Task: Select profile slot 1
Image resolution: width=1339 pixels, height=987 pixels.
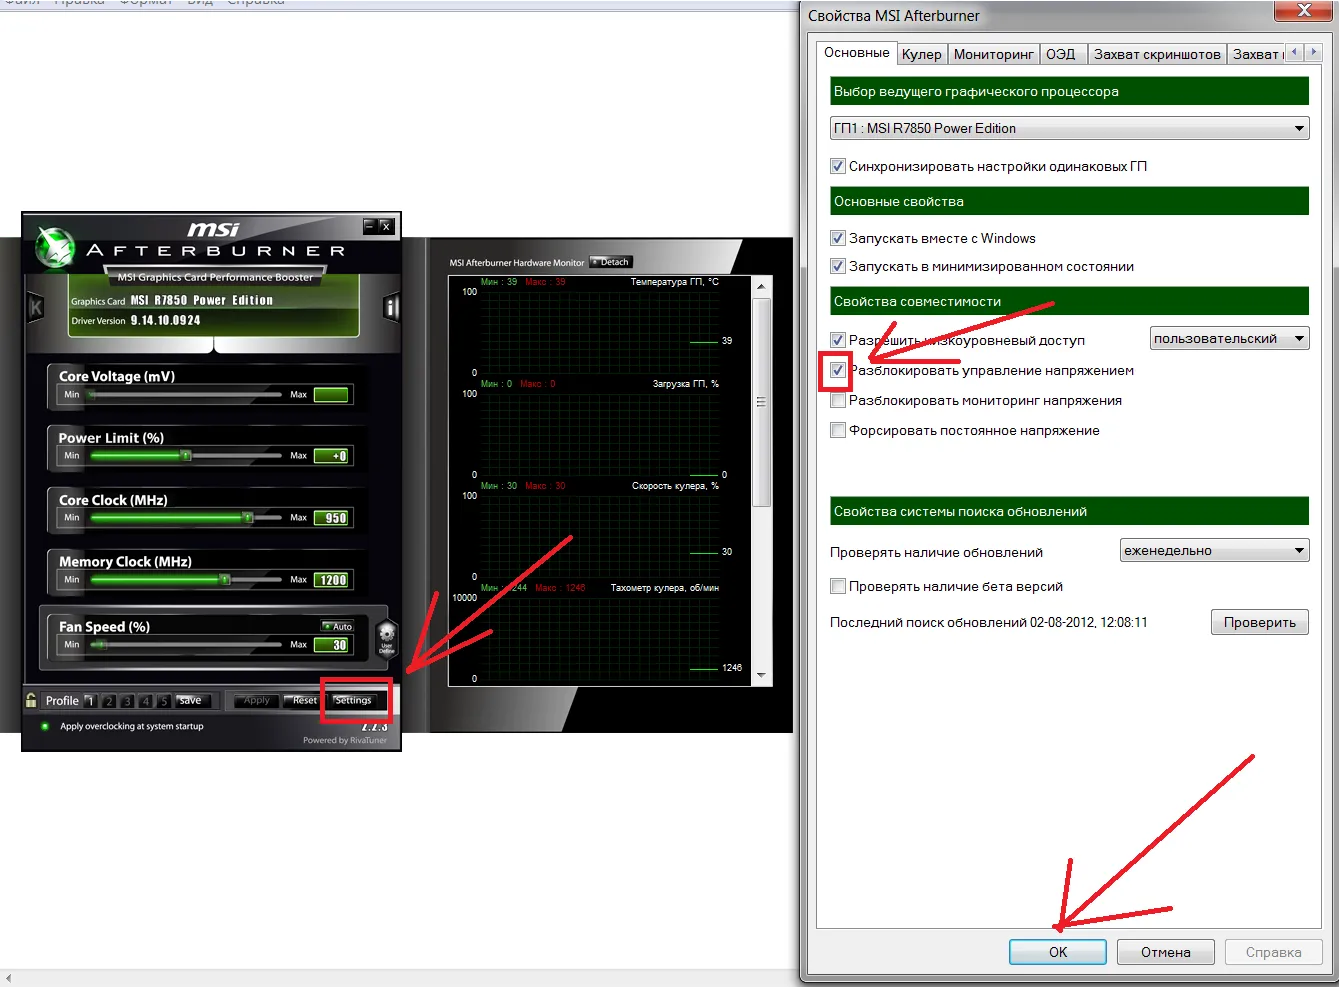Action: [90, 701]
